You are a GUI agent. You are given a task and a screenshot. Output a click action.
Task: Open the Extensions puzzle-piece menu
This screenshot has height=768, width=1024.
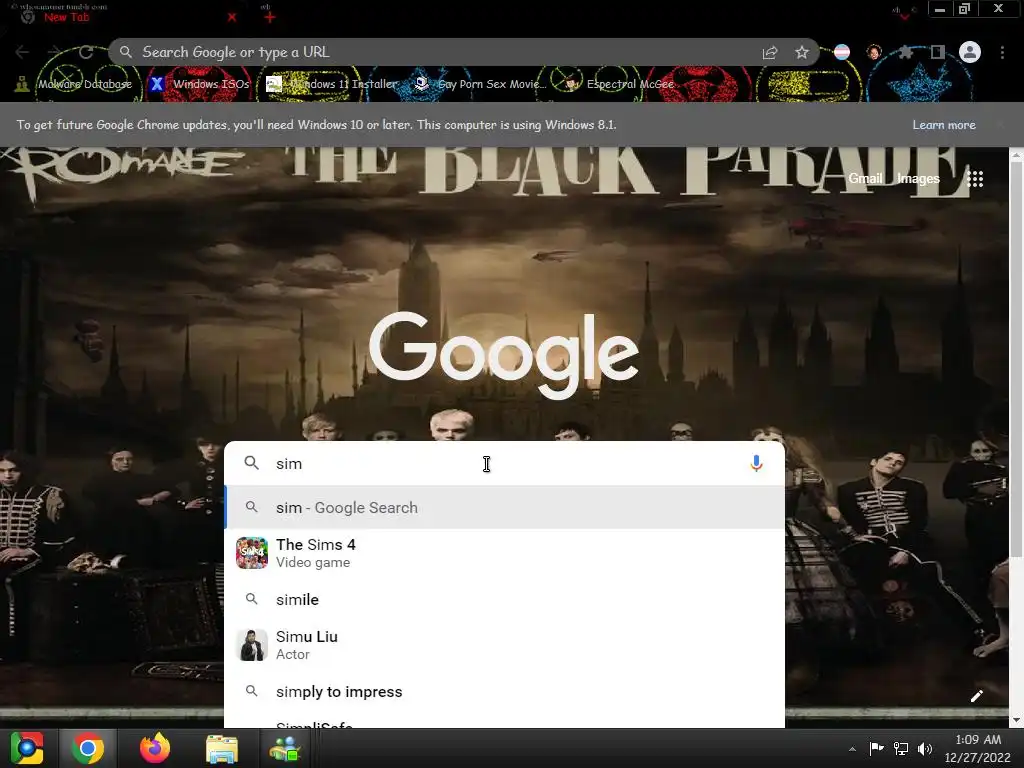tap(905, 52)
